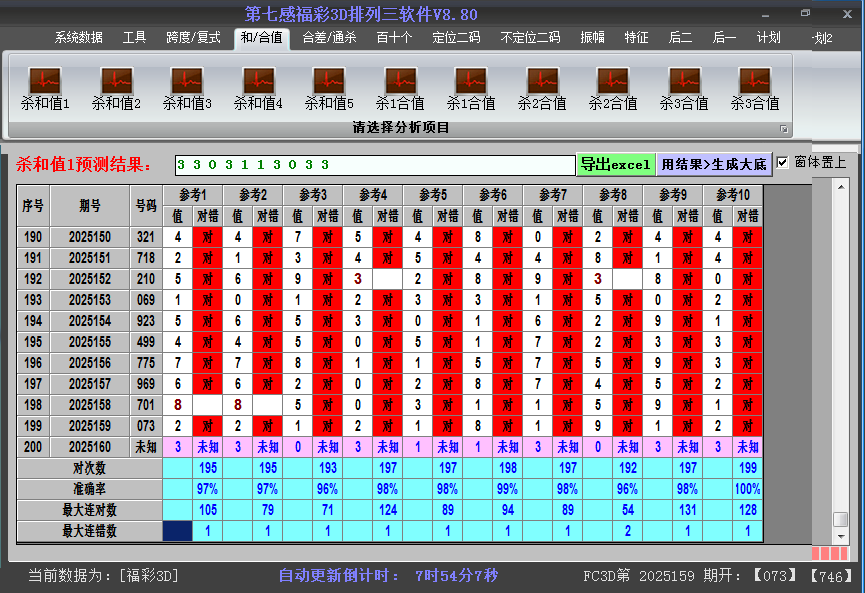
Task: Click the 未知 number cell in row 200
Action: click(146, 447)
